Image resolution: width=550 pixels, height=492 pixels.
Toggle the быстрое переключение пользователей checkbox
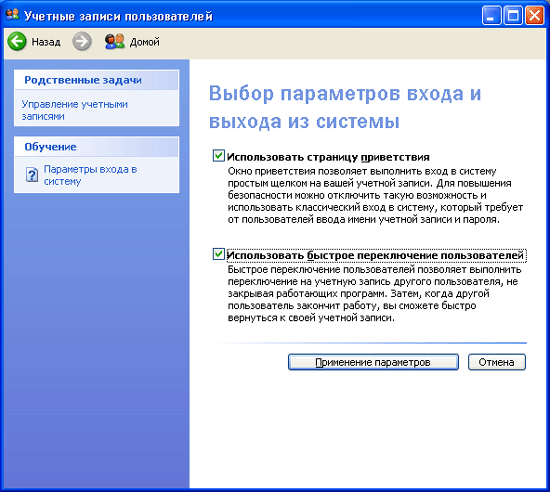tap(219, 254)
